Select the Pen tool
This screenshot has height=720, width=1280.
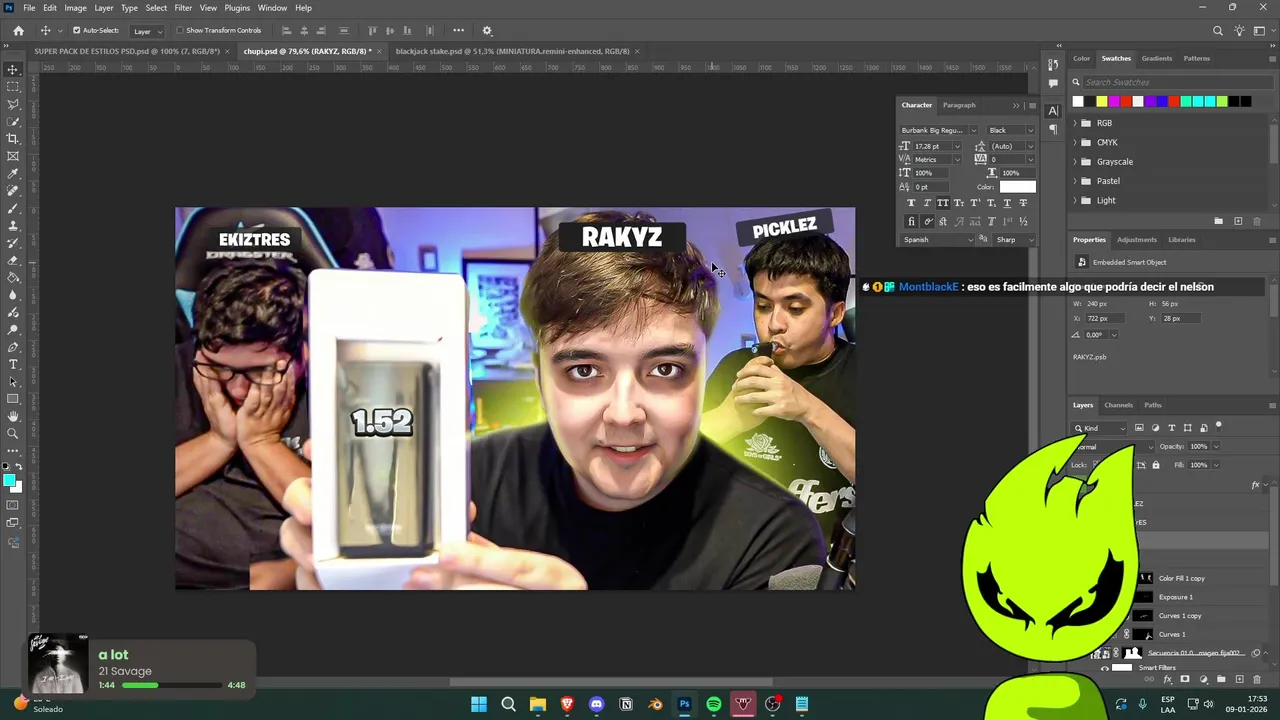(13, 347)
